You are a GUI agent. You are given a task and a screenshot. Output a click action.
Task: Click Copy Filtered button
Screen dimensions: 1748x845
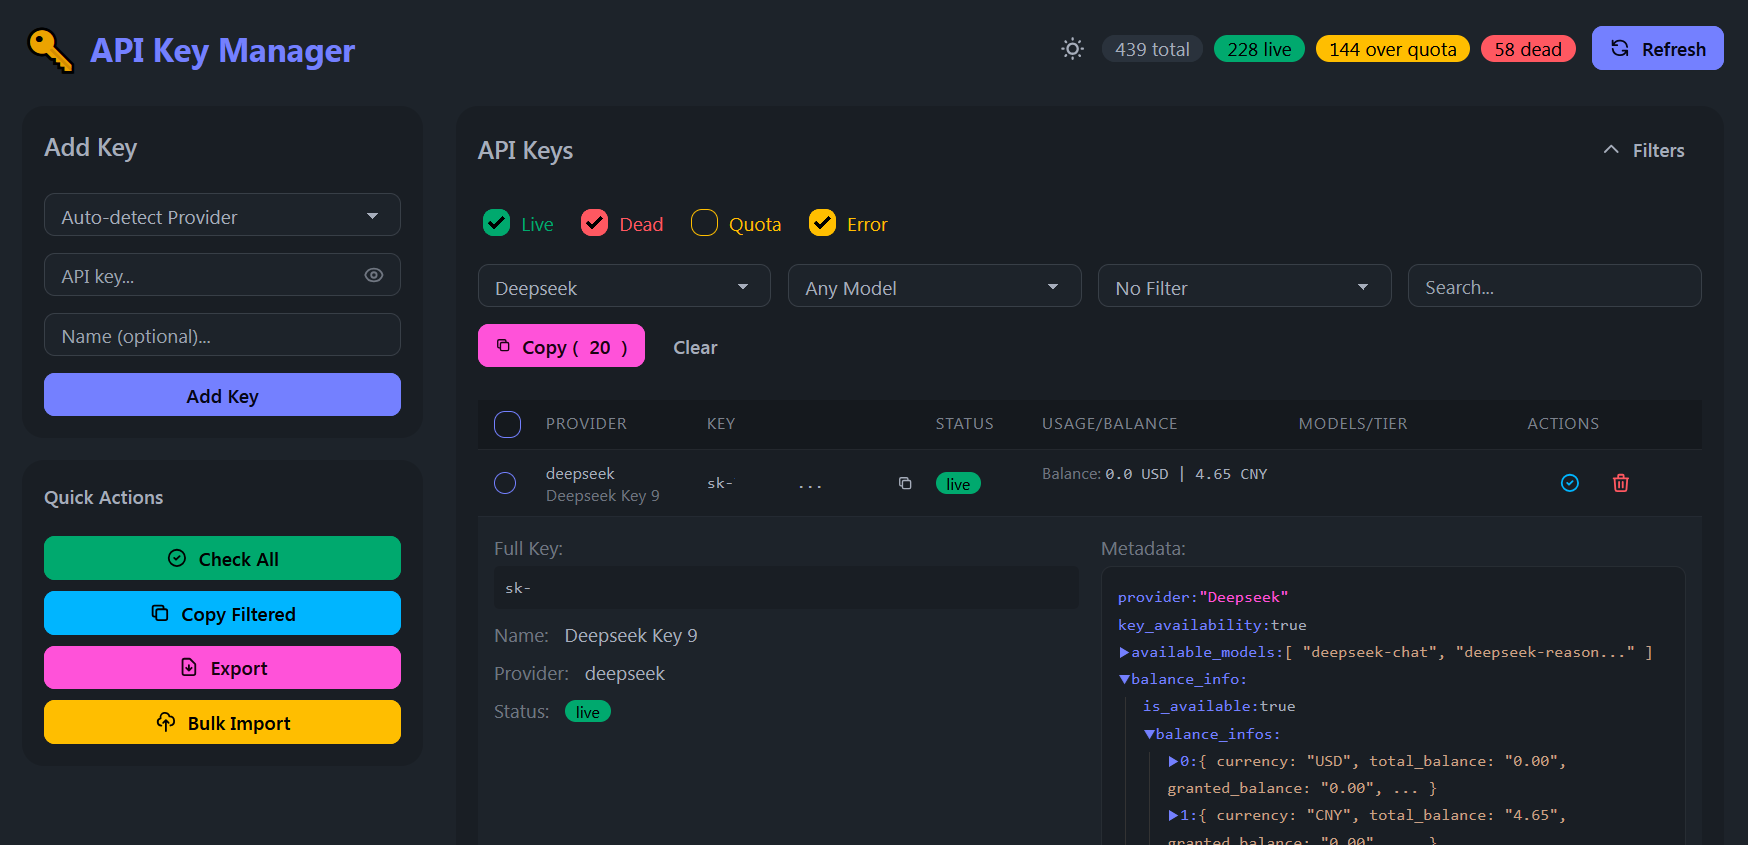(x=222, y=613)
